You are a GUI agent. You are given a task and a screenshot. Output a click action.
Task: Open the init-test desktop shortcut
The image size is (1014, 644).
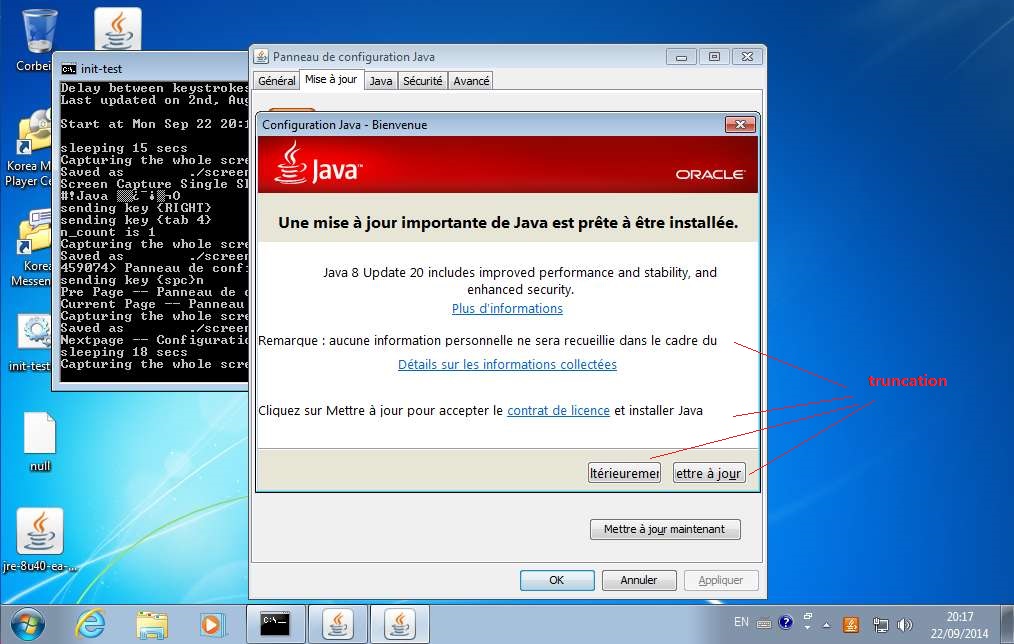[x=36, y=340]
